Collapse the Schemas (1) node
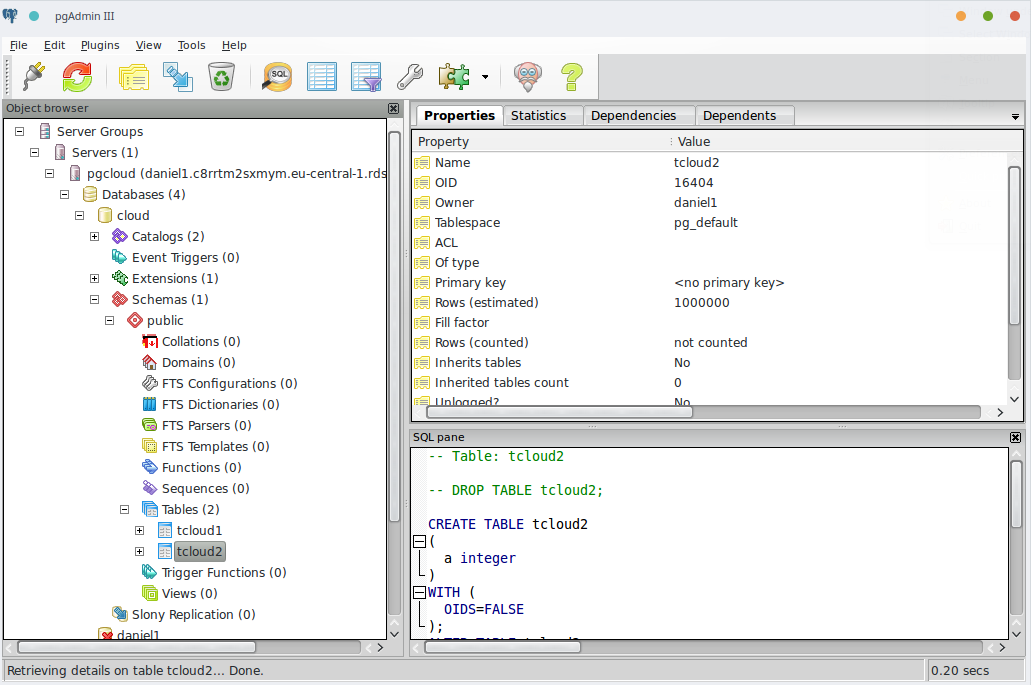Viewport: 1031px width, 685px height. coord(95,300)
